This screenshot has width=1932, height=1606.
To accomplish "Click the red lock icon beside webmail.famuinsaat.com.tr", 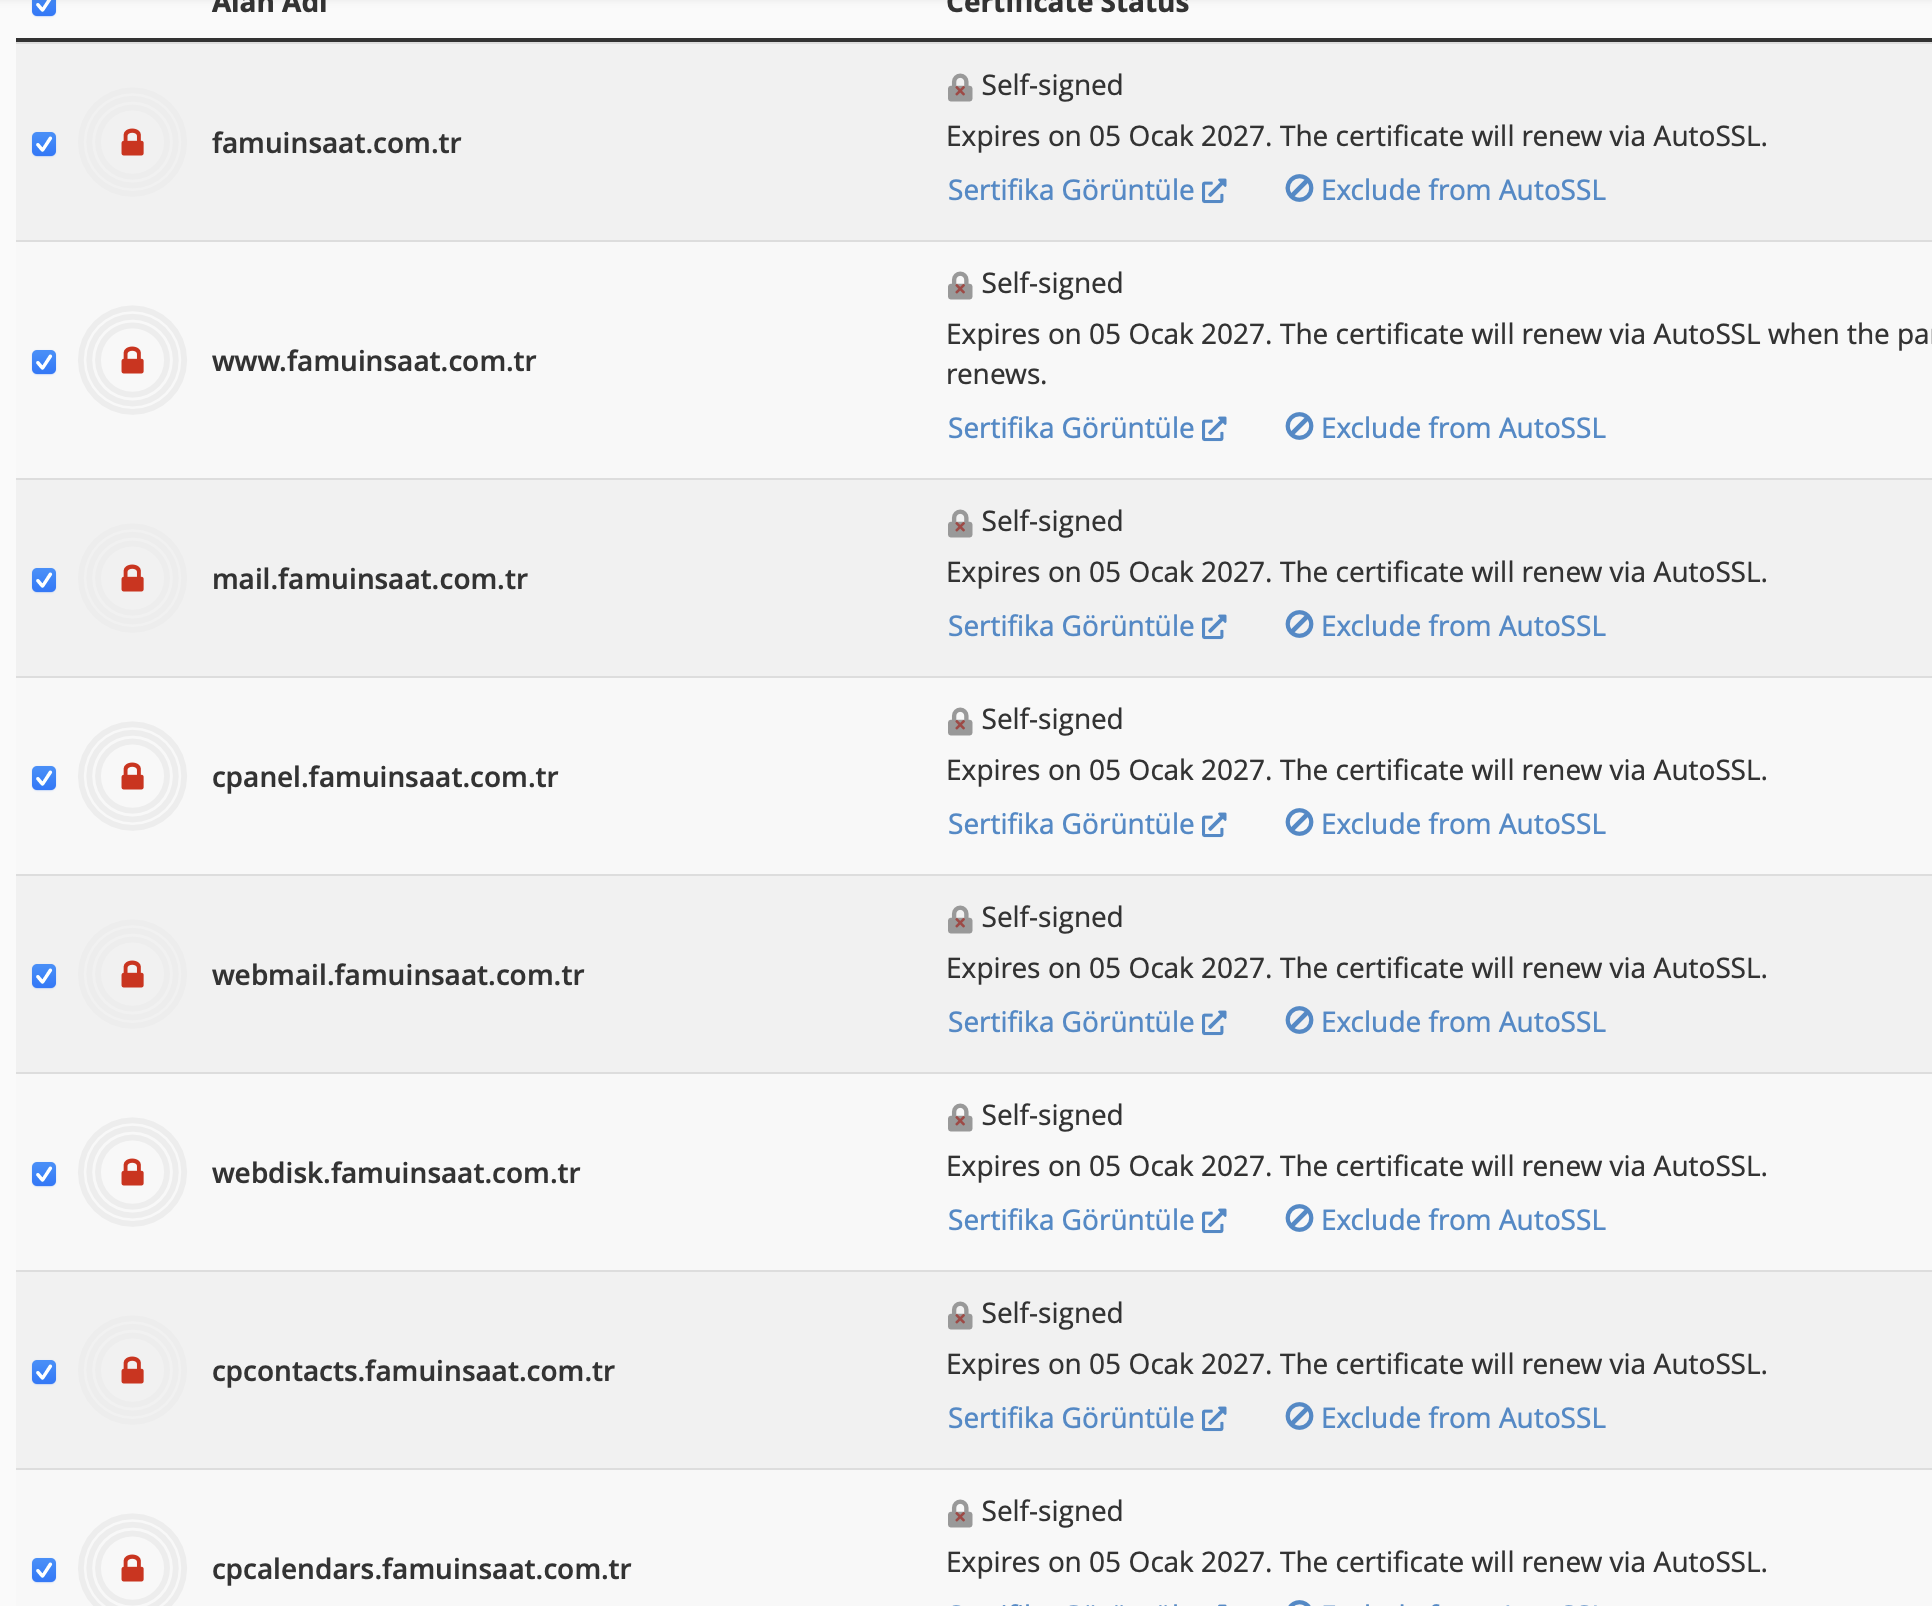I will (132, 974).
